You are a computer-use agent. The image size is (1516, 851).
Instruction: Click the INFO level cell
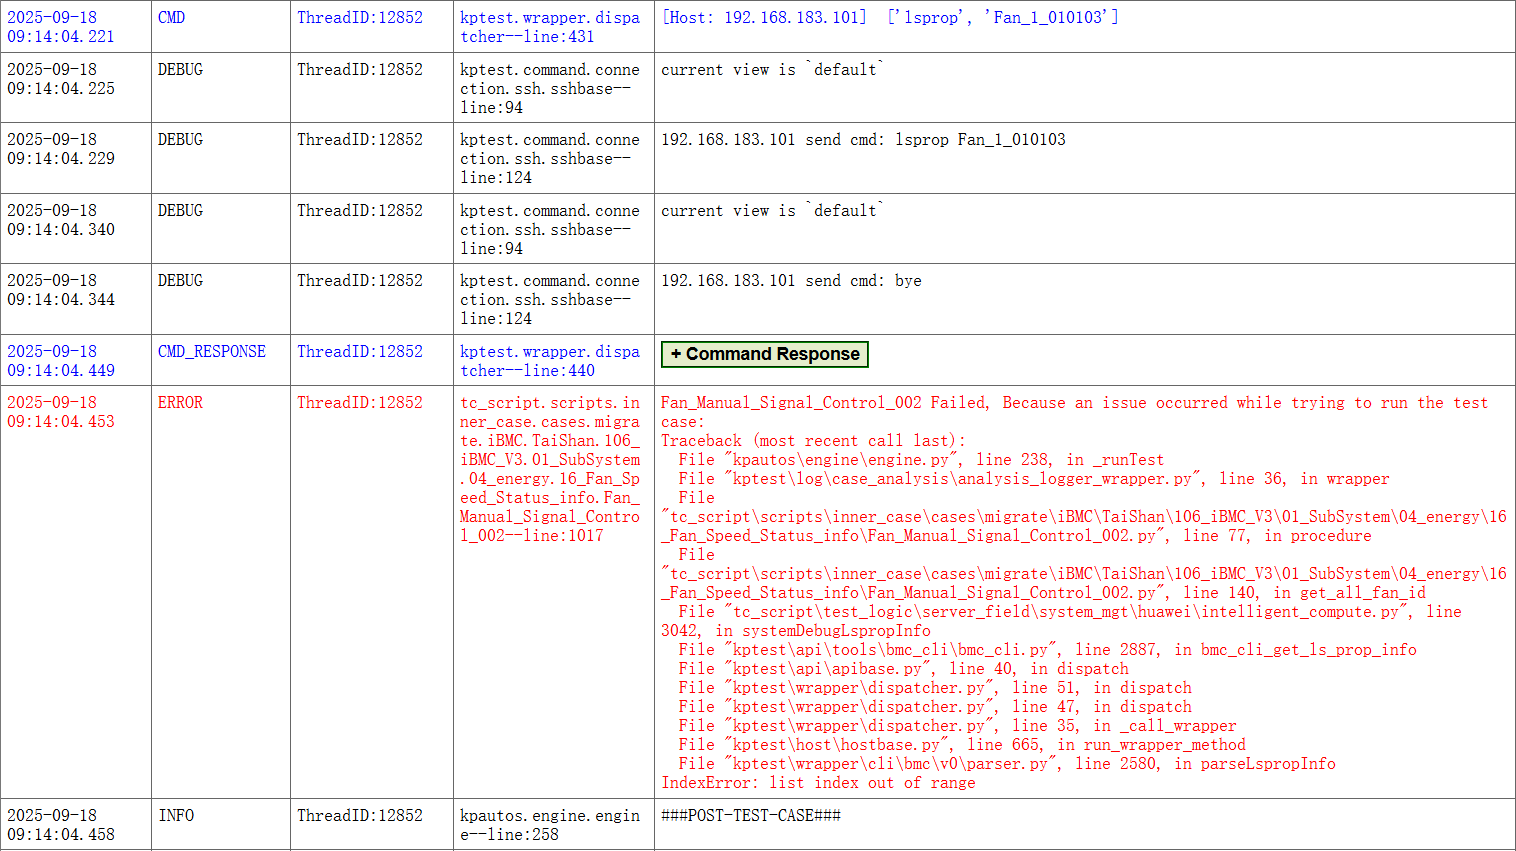coord(176,816)
